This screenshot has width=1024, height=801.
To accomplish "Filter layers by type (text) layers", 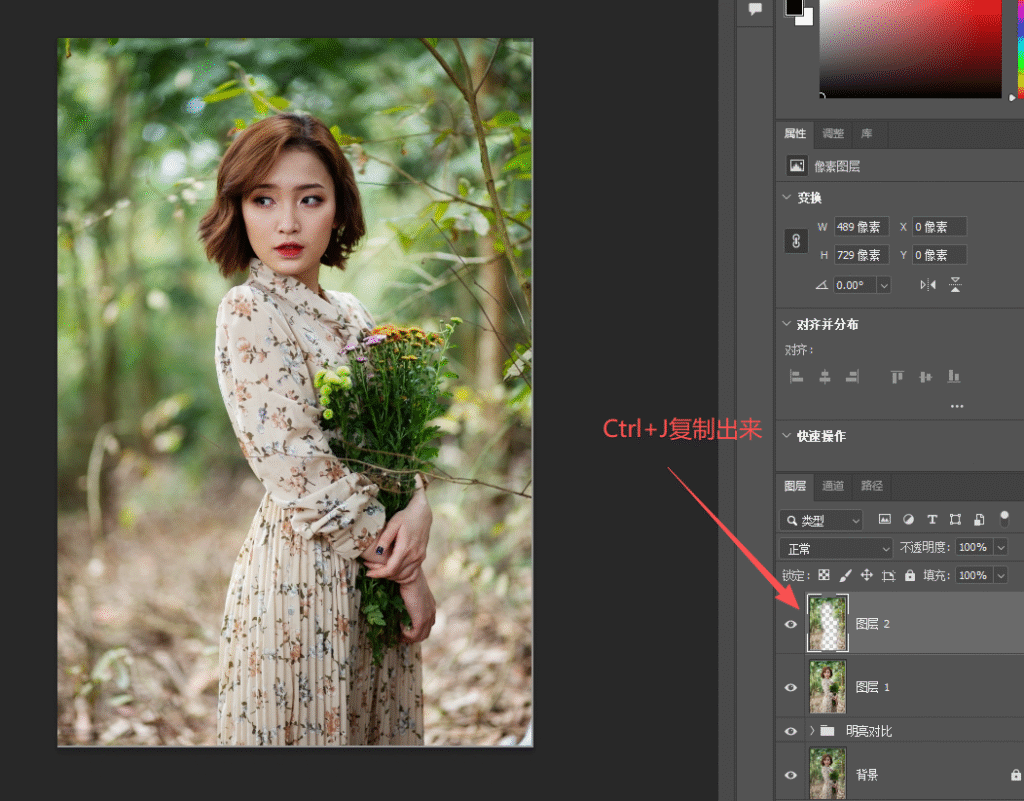I will [932, 520].
